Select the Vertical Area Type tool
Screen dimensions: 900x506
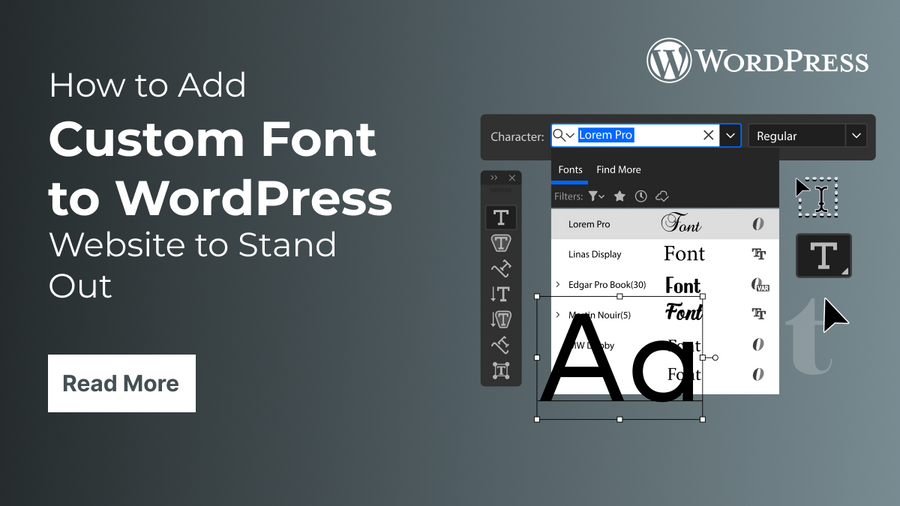pyautogui.click(x=501, y=319)
